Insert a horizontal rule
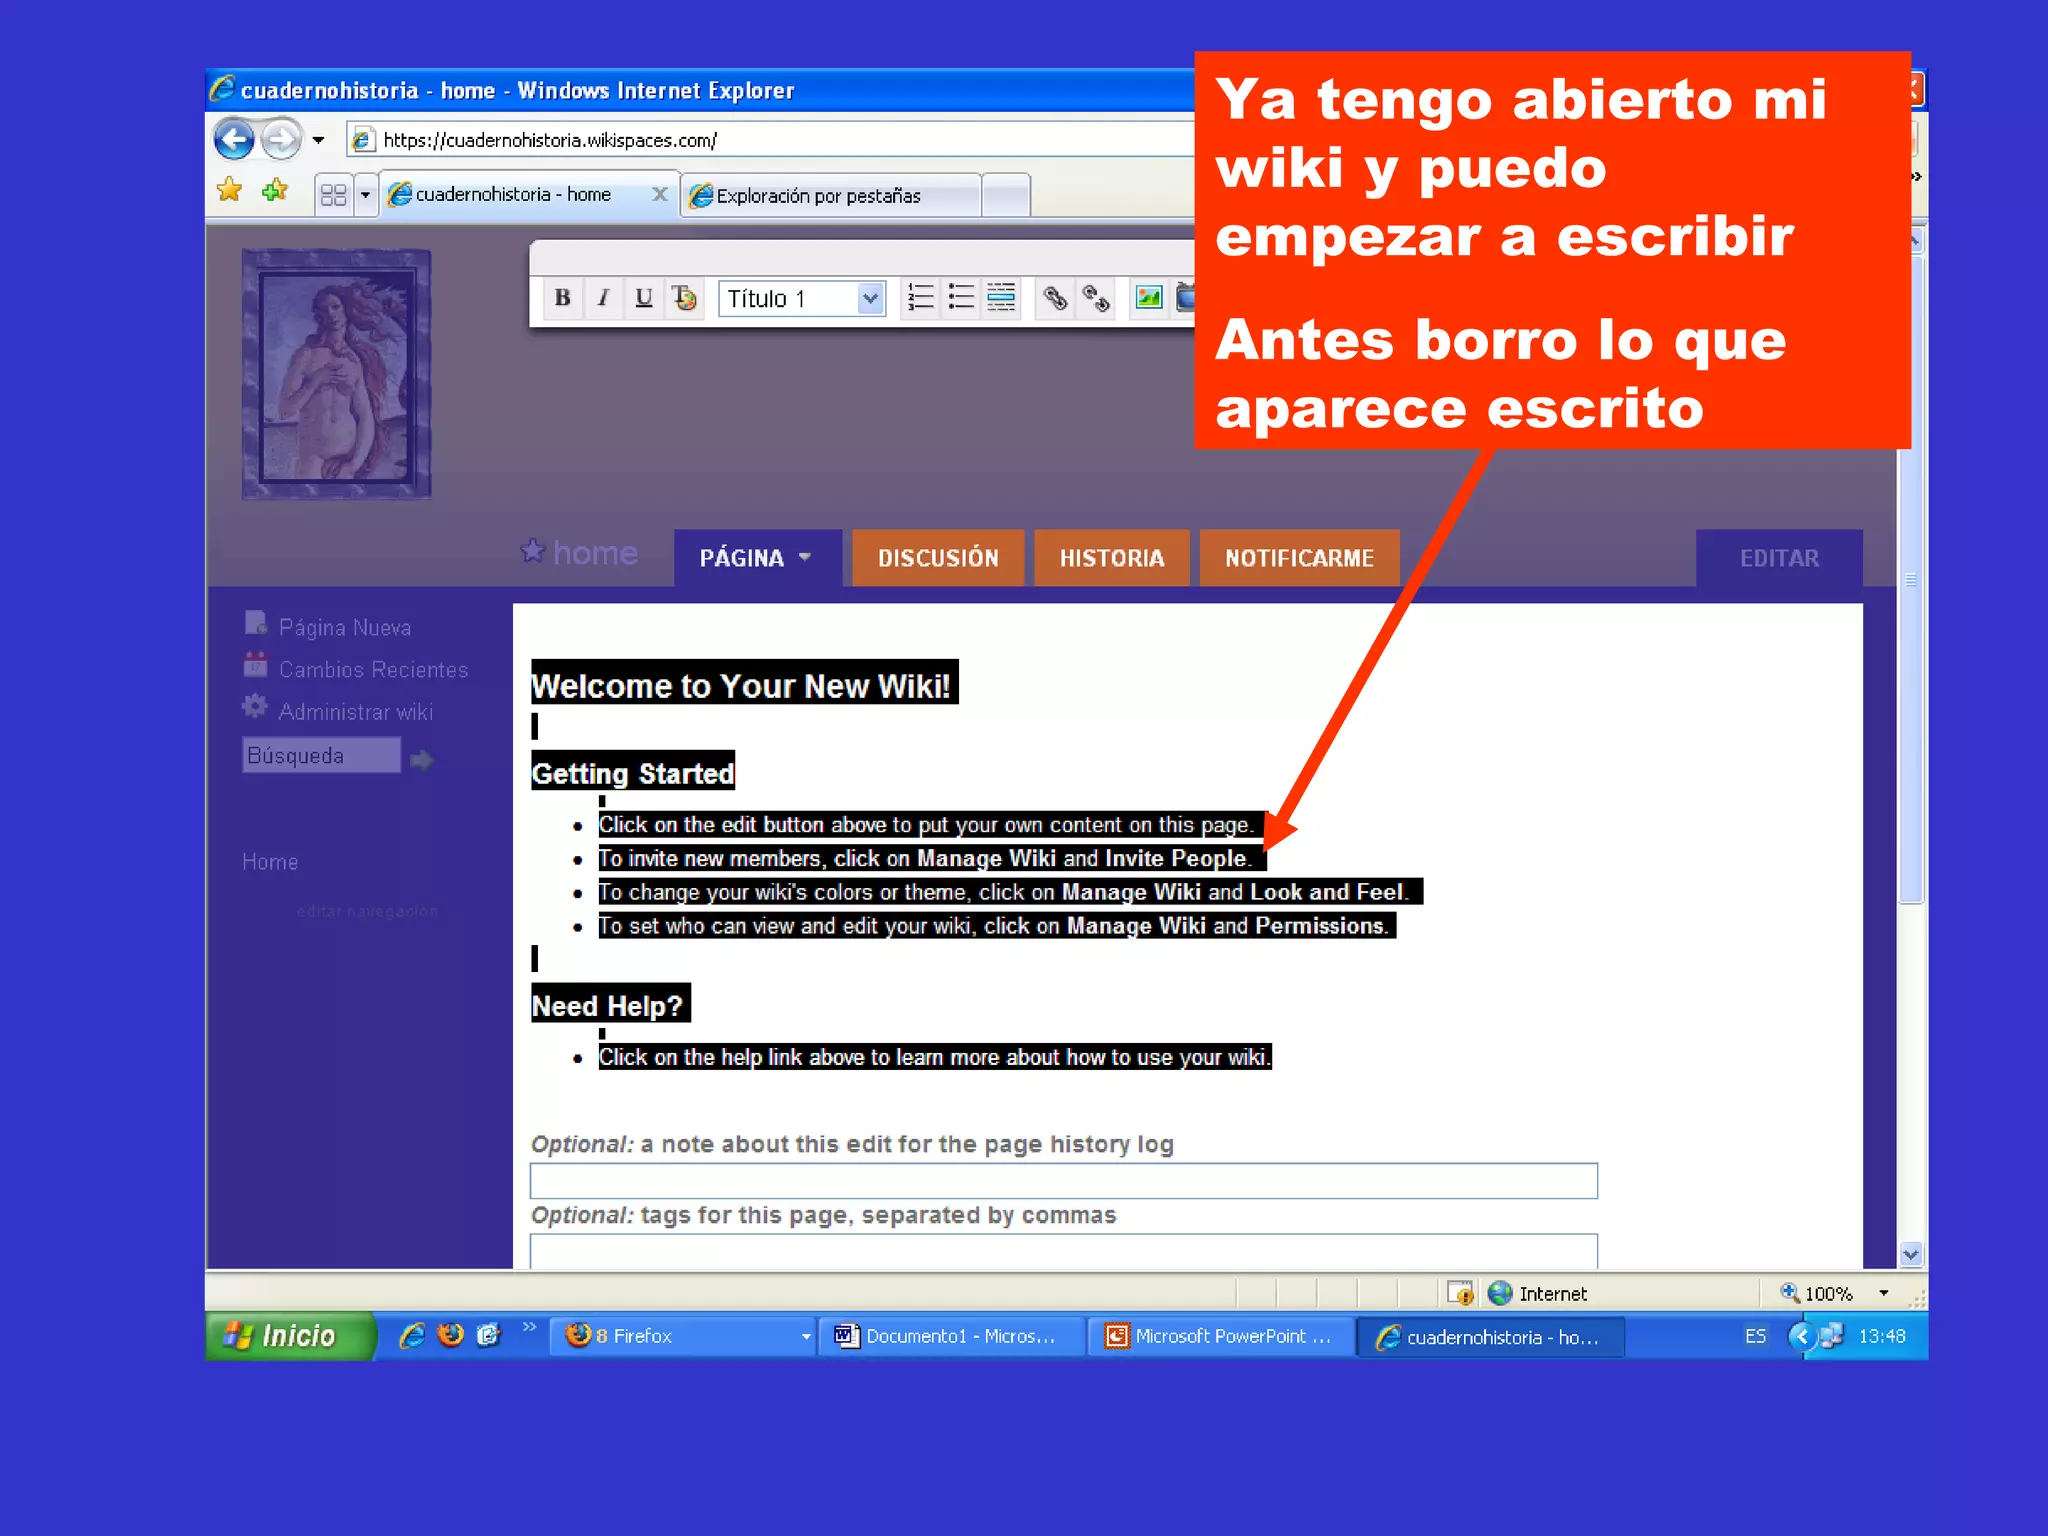Image resolution: width=2048 pixels, height=1536 pixels. (1001, 298)
